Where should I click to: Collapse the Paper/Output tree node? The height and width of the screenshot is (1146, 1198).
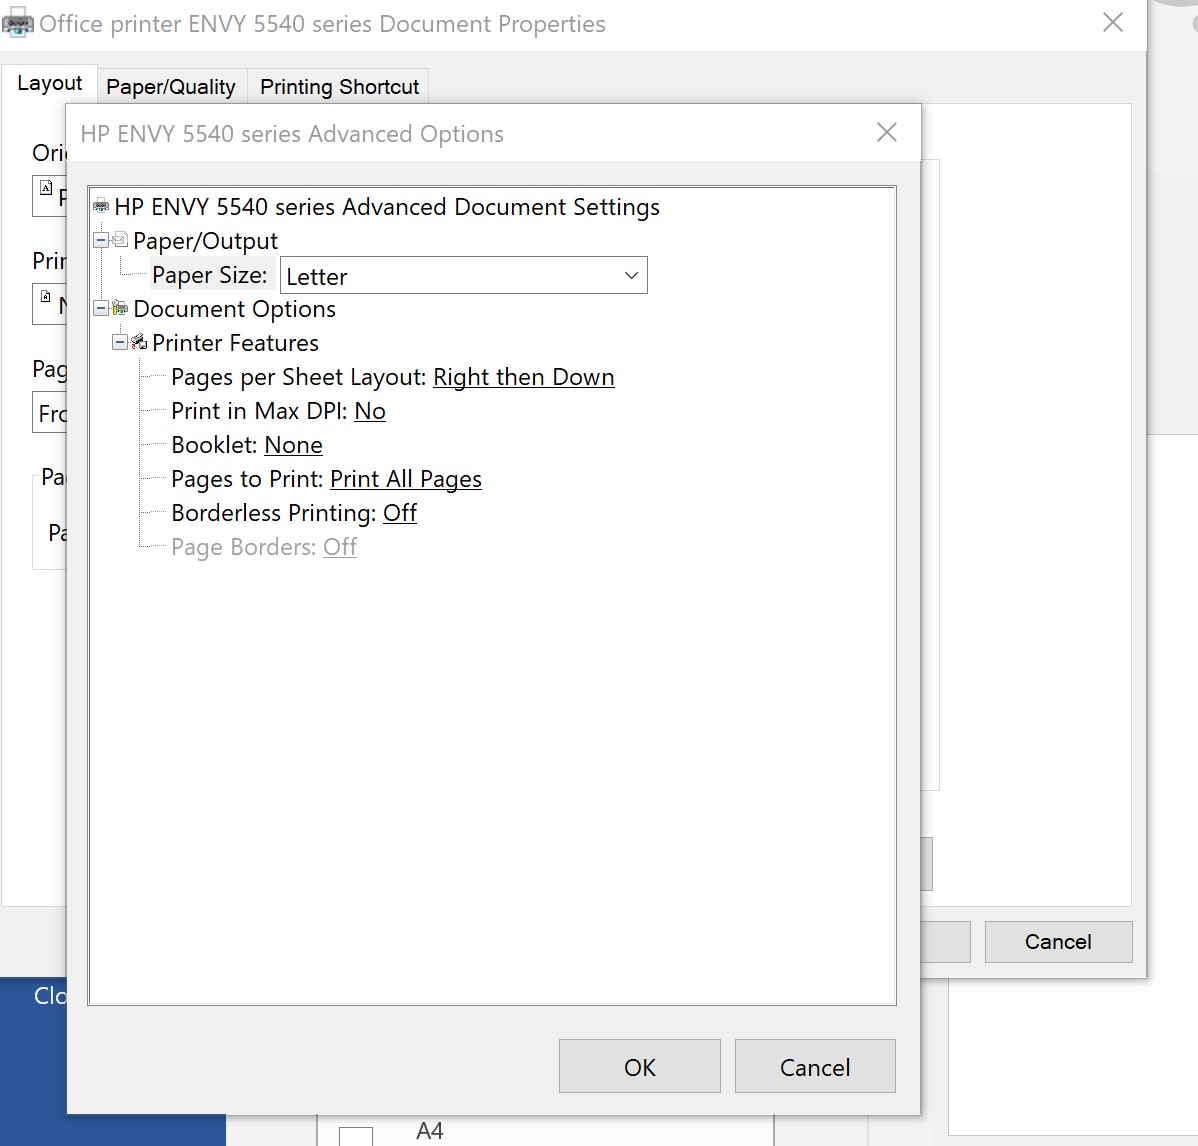(x=101, y=240)
